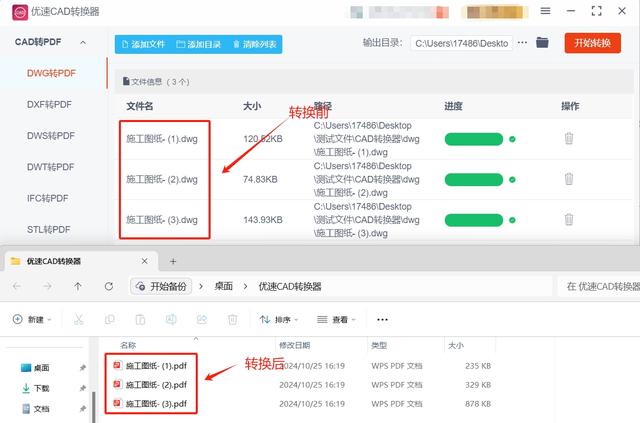The width and height of the screenshot is (640, 423).
Task: Refresh the Explorer folder view
Action: click(109, 287)
